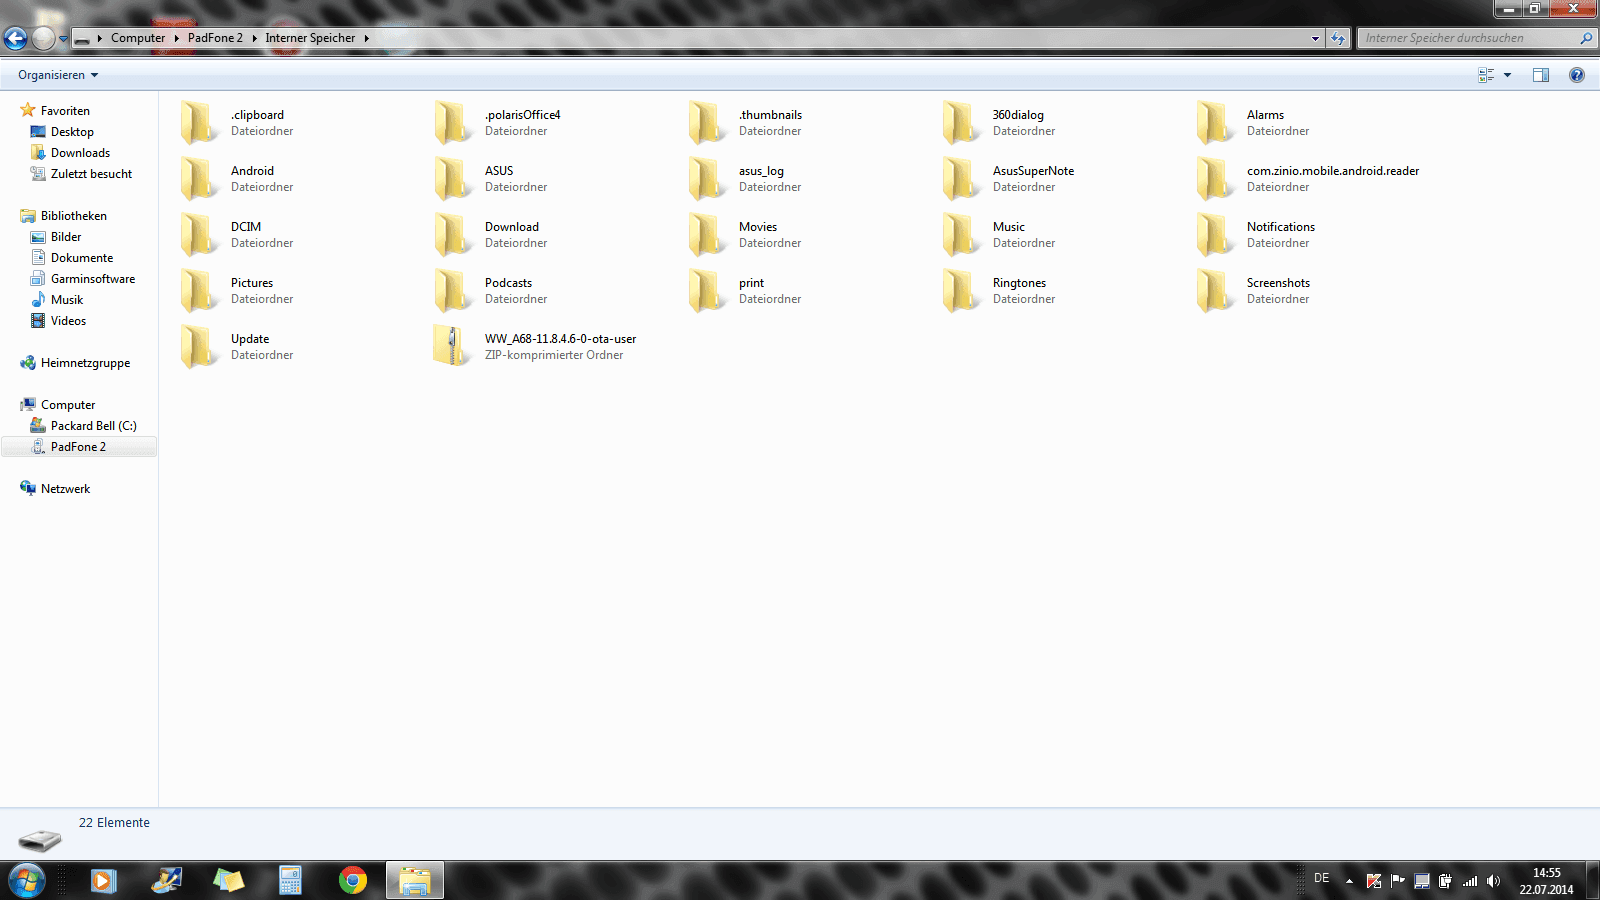Select the WW_A68-11.8.4.6-0-ota-user ZIP file icon
The image size is (1600, 900).
click(453, 346)
